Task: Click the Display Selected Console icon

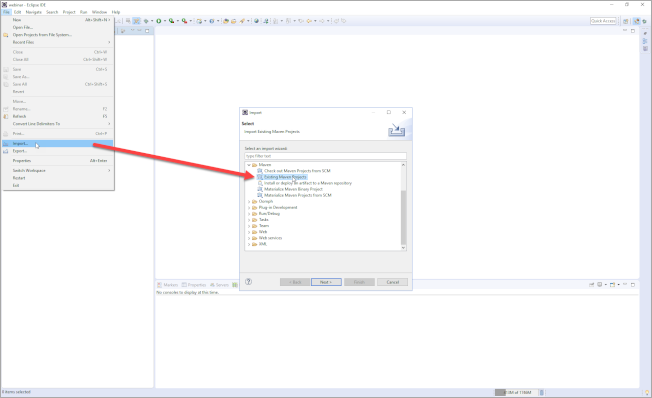Action: click(x=600, y=284)
